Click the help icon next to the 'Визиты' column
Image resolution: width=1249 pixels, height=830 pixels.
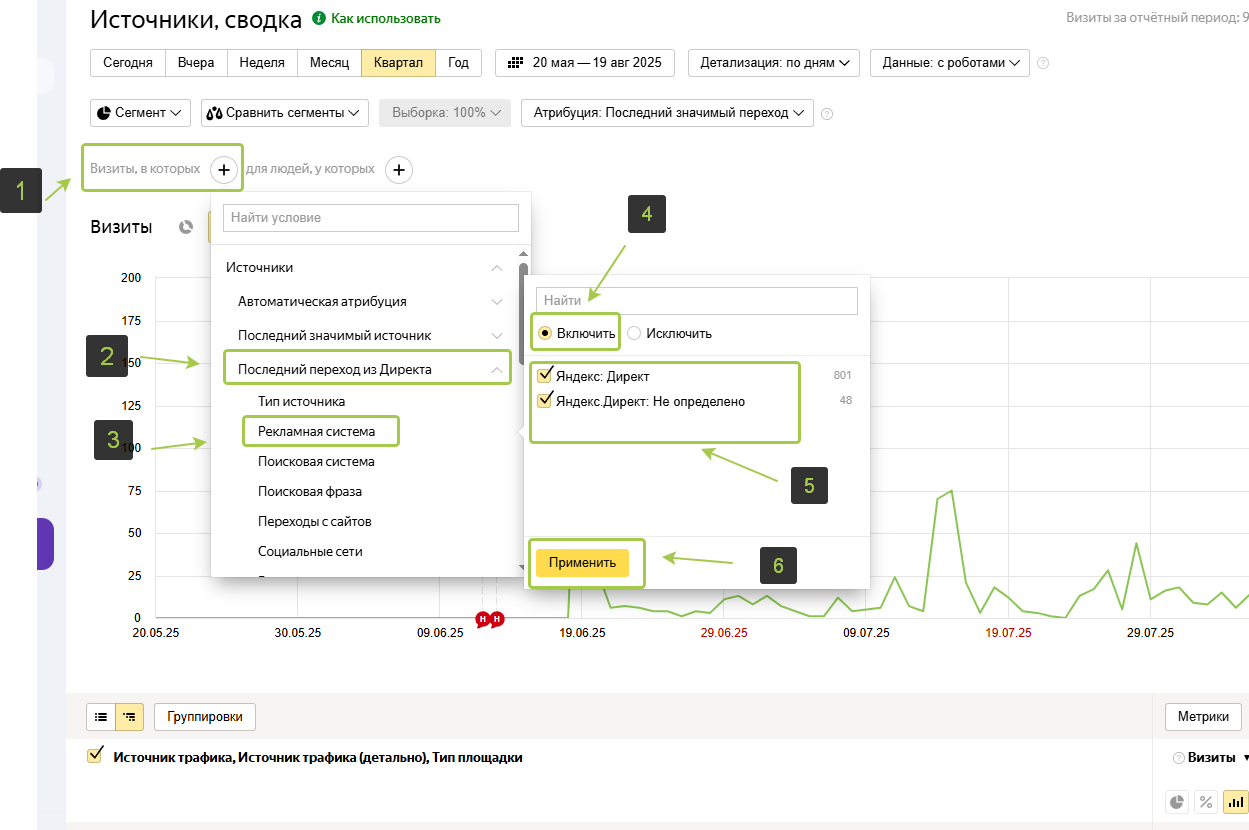coord(1178,758)
